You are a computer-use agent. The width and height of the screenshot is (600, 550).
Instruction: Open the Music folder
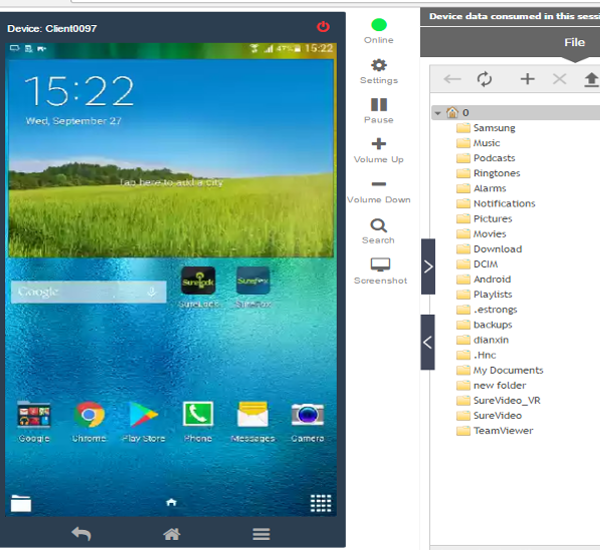coord(478,143)
